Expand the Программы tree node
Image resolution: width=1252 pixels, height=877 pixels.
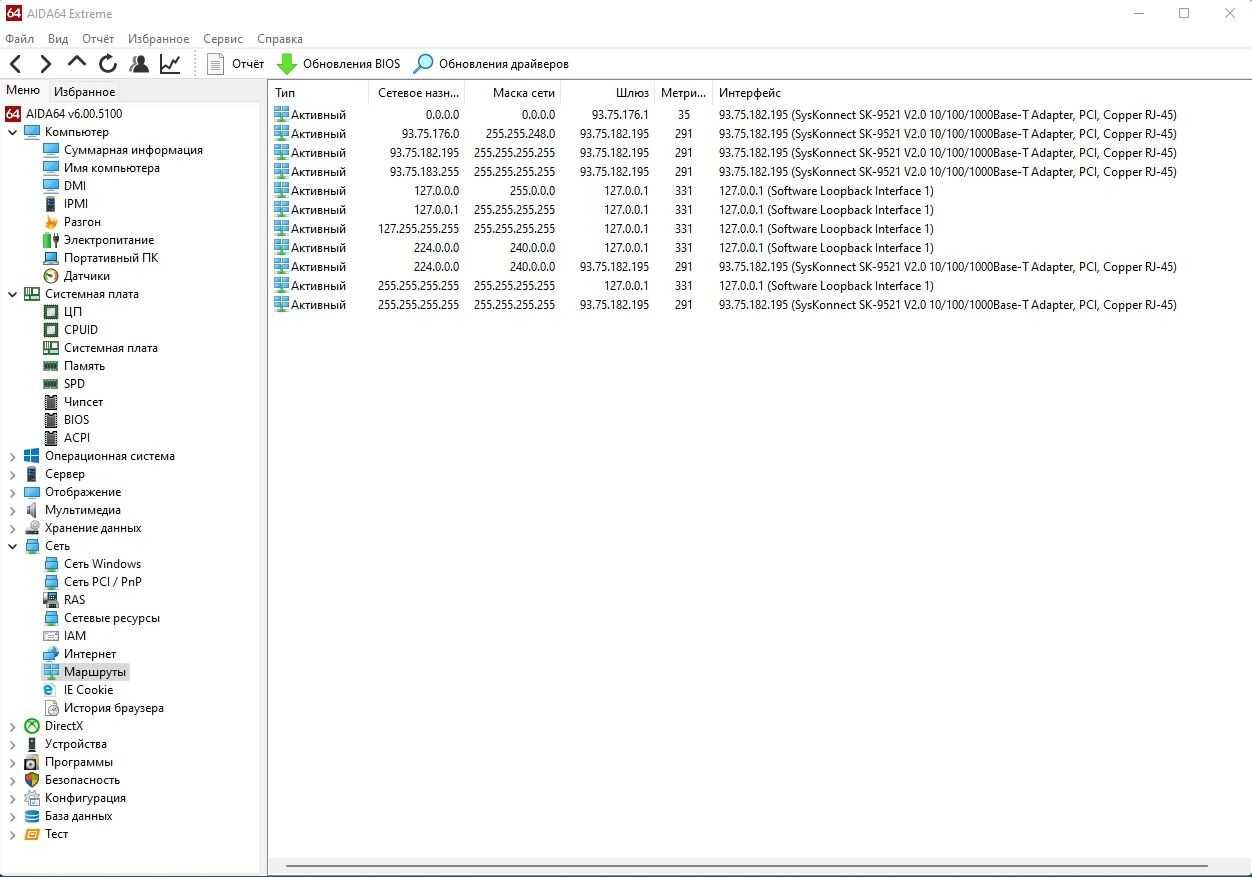tap(13, 762)
